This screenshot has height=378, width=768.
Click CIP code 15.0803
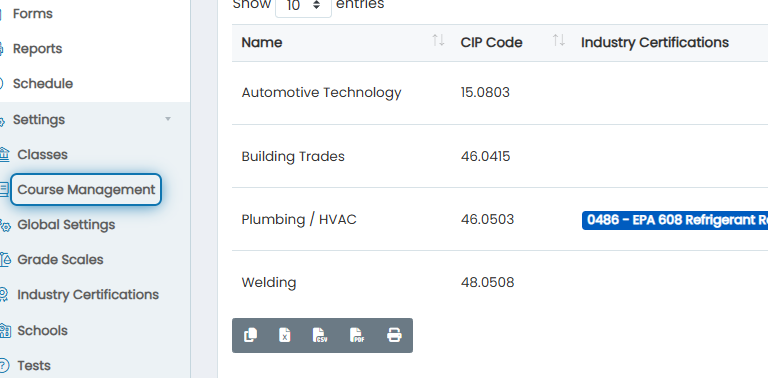click(485, 93)
